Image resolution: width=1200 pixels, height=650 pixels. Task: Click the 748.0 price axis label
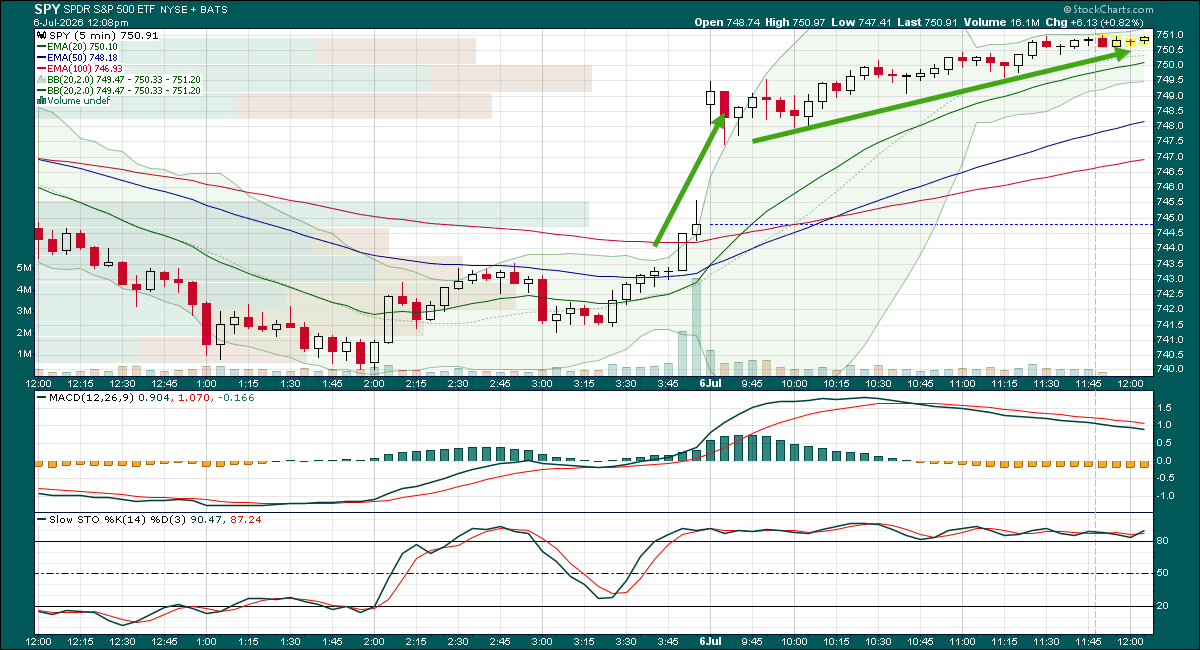[1171, 126]
